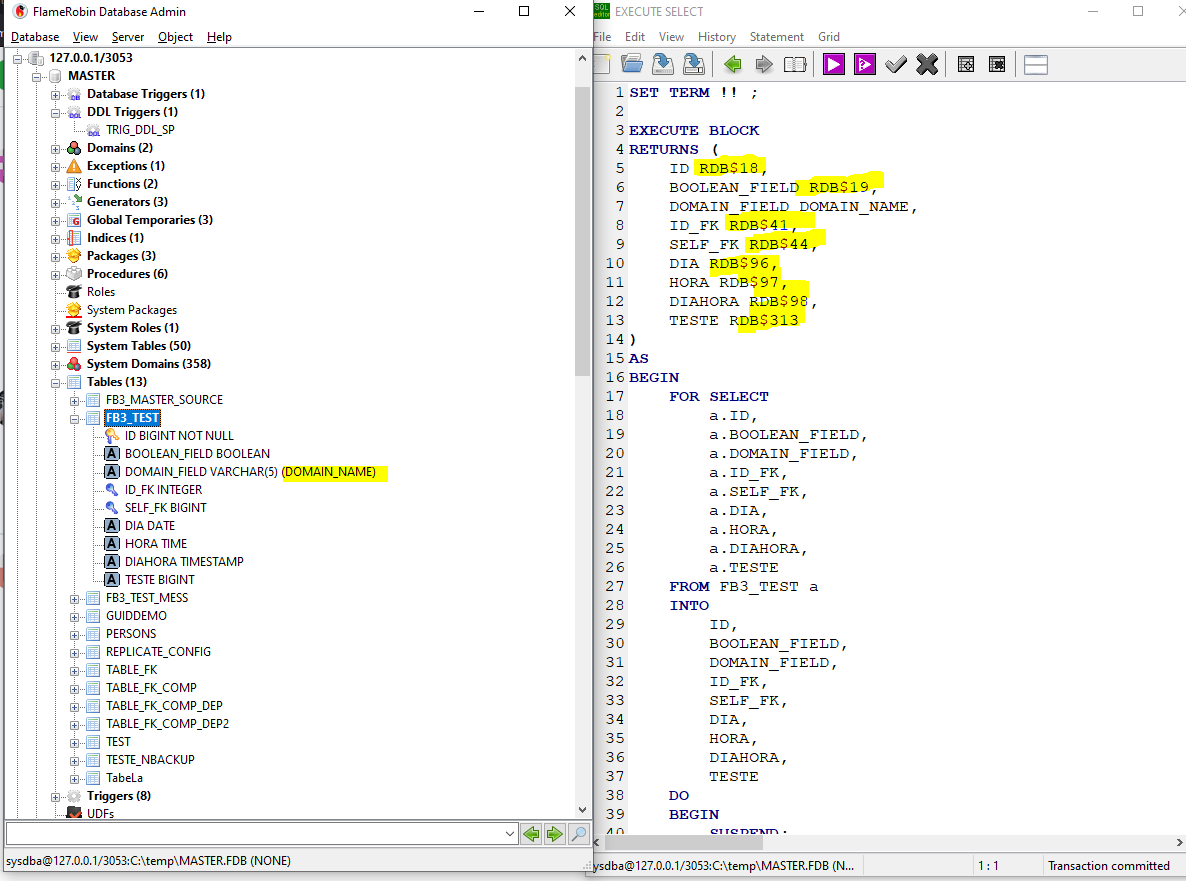The height and width of the screenshot is (881, 1186).
Task: Collapse the FB3_TEST table node
Action: tap(74, 418)
